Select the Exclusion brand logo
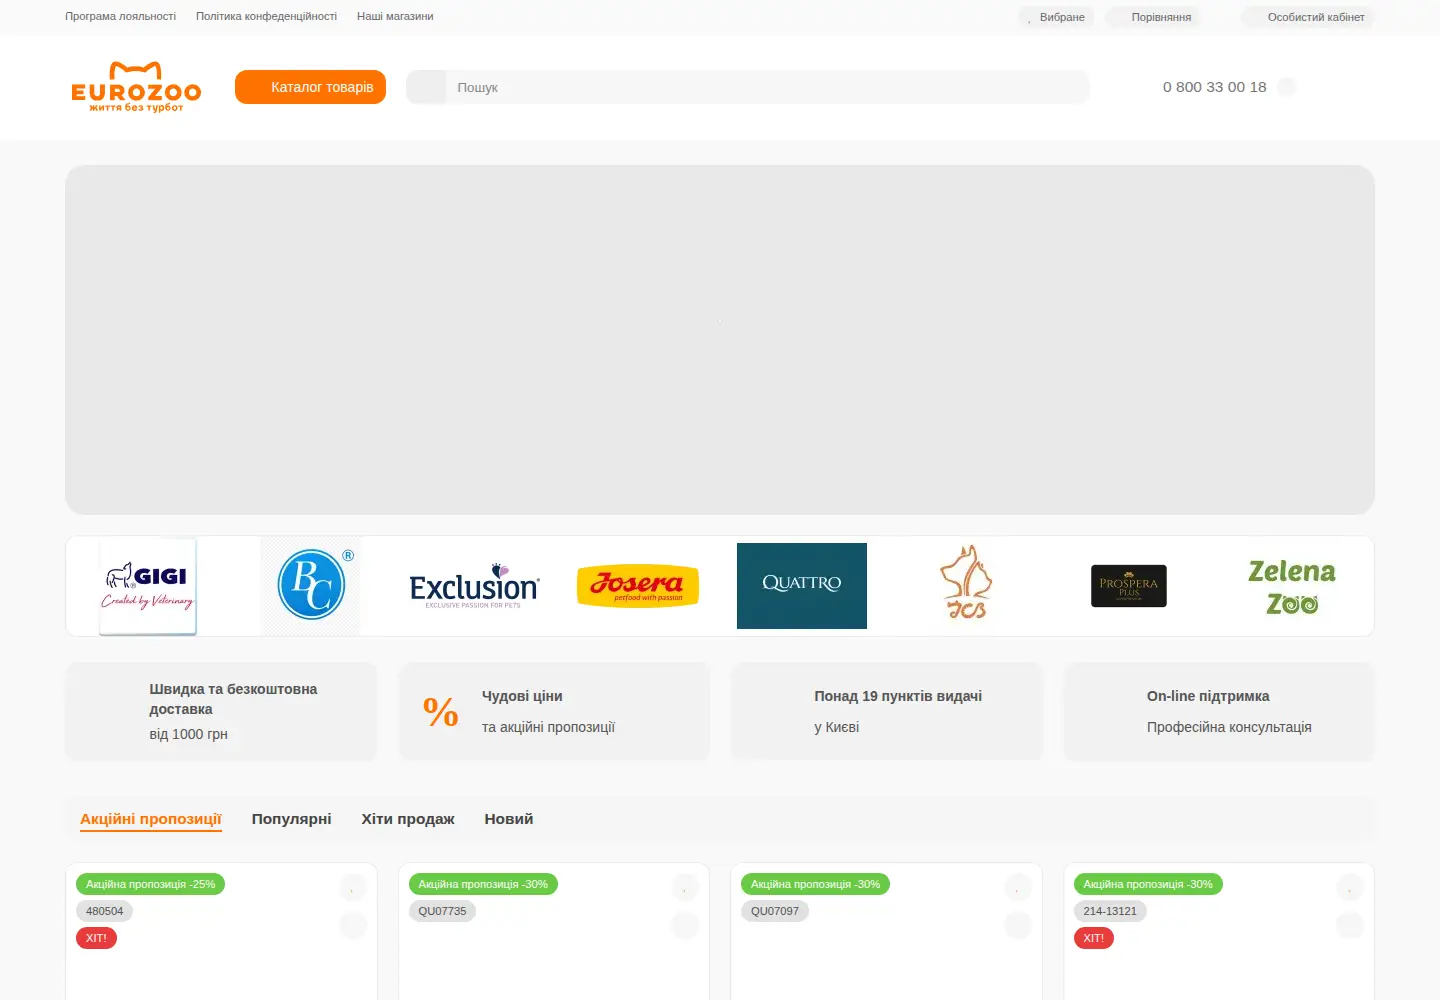 474,586
